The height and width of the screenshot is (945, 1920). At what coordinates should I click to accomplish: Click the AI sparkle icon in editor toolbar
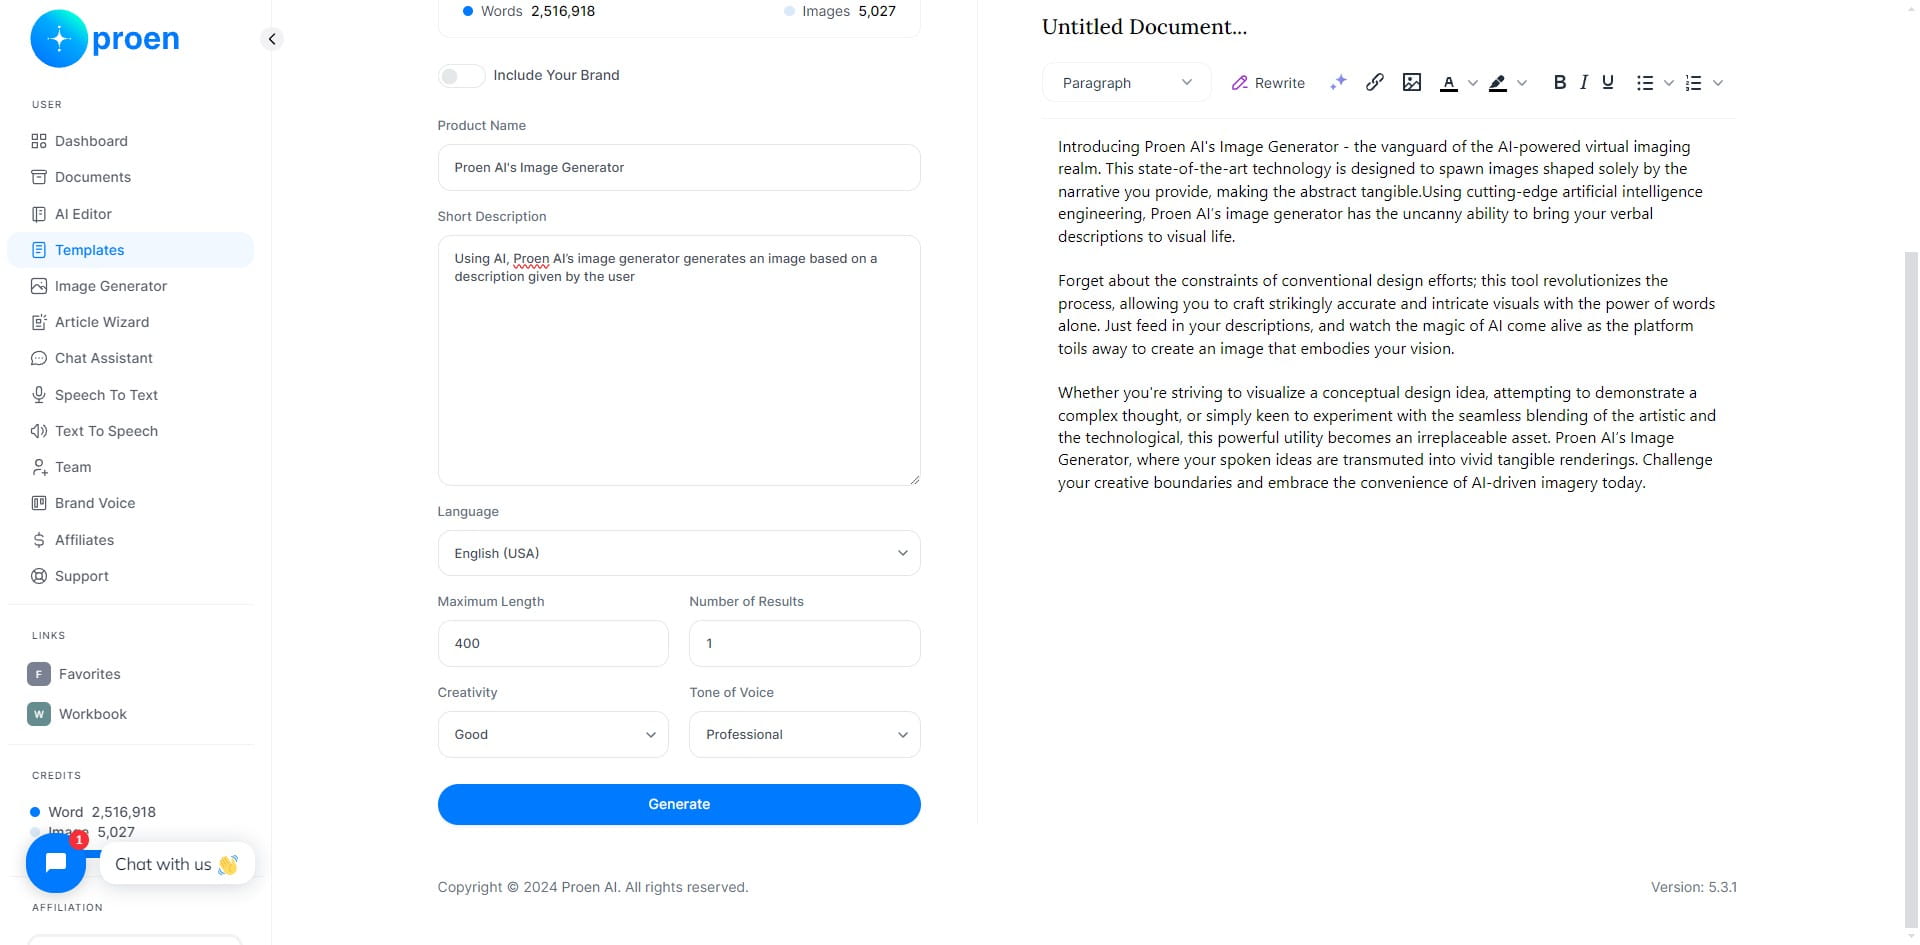[1338, 83]
